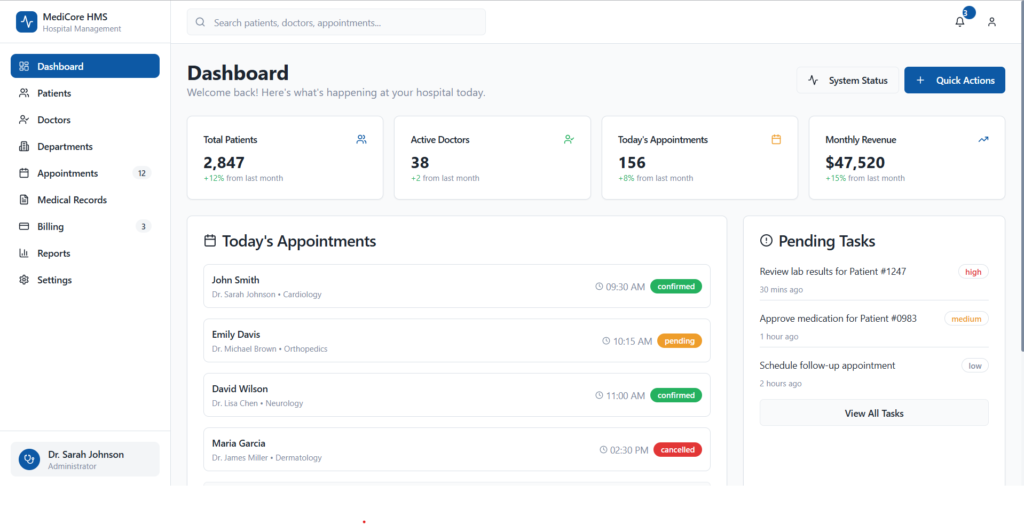Click the Monthly Revenue trend icon

pyautogui.click(x=983, y=140)
